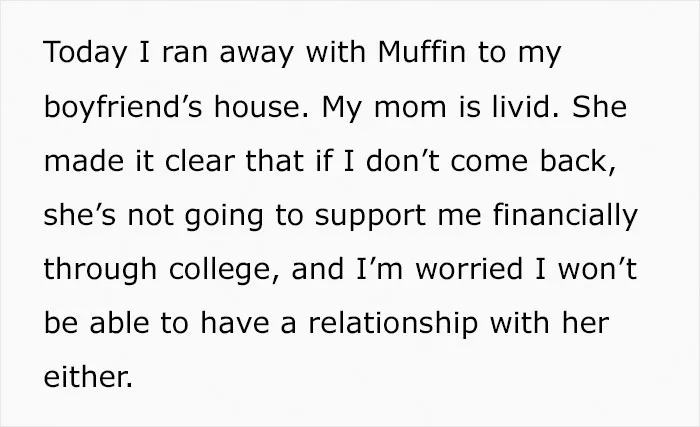Select the word "financially"
The image size is (700, 427).
(565, 215)
